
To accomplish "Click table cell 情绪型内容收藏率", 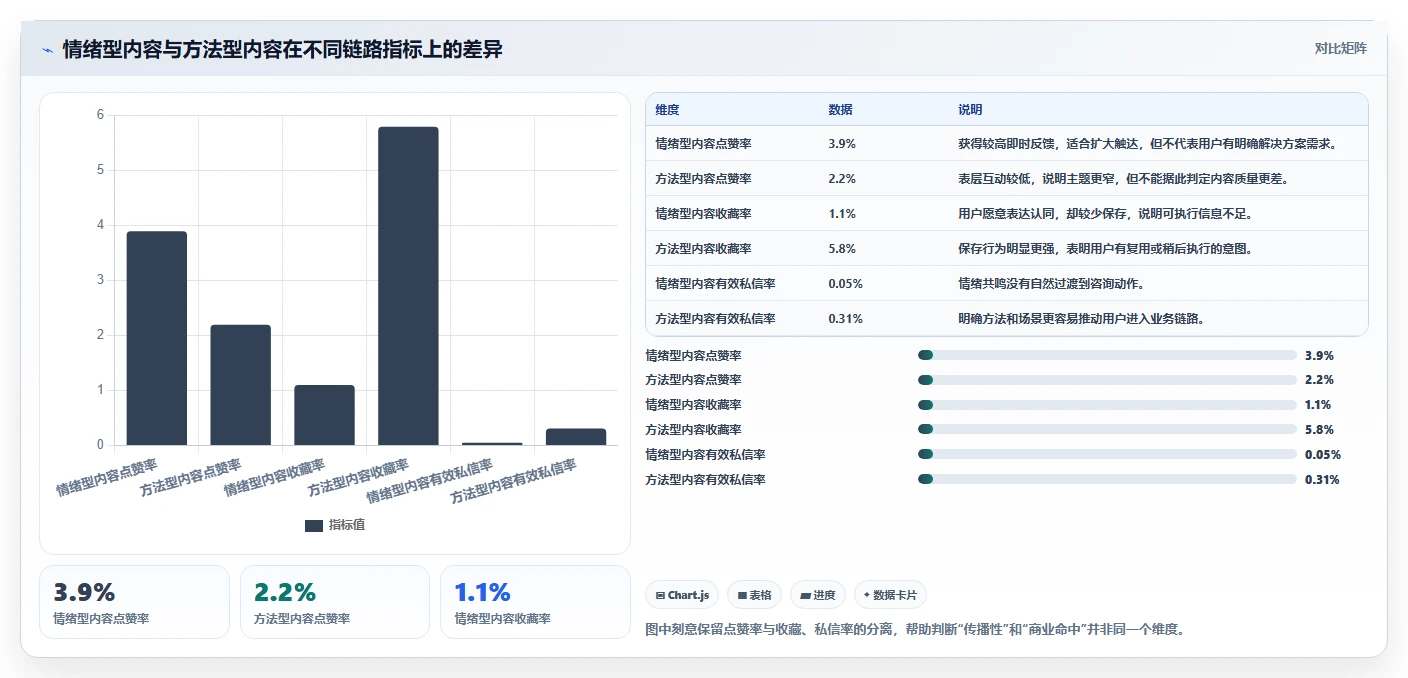I will coord(703,214).
